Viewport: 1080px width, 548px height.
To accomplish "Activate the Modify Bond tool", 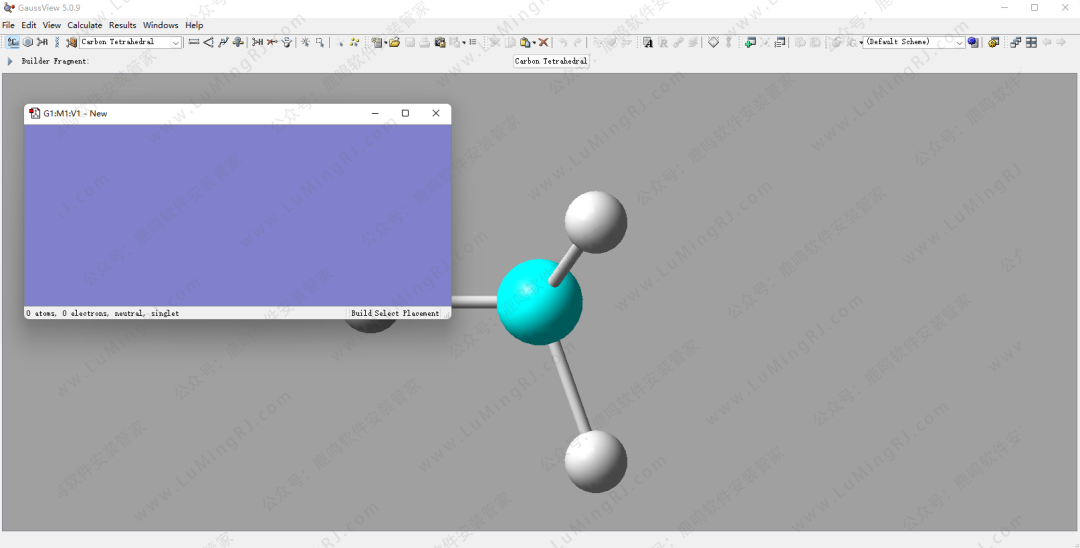I will tap(194, 42).
